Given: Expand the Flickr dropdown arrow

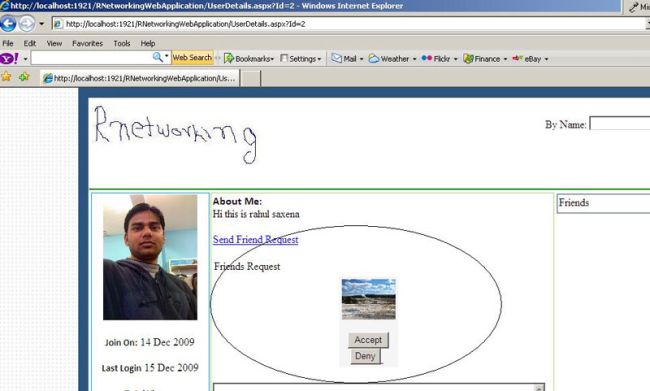Looking at the screenshot, I should (x=455, y=59).
